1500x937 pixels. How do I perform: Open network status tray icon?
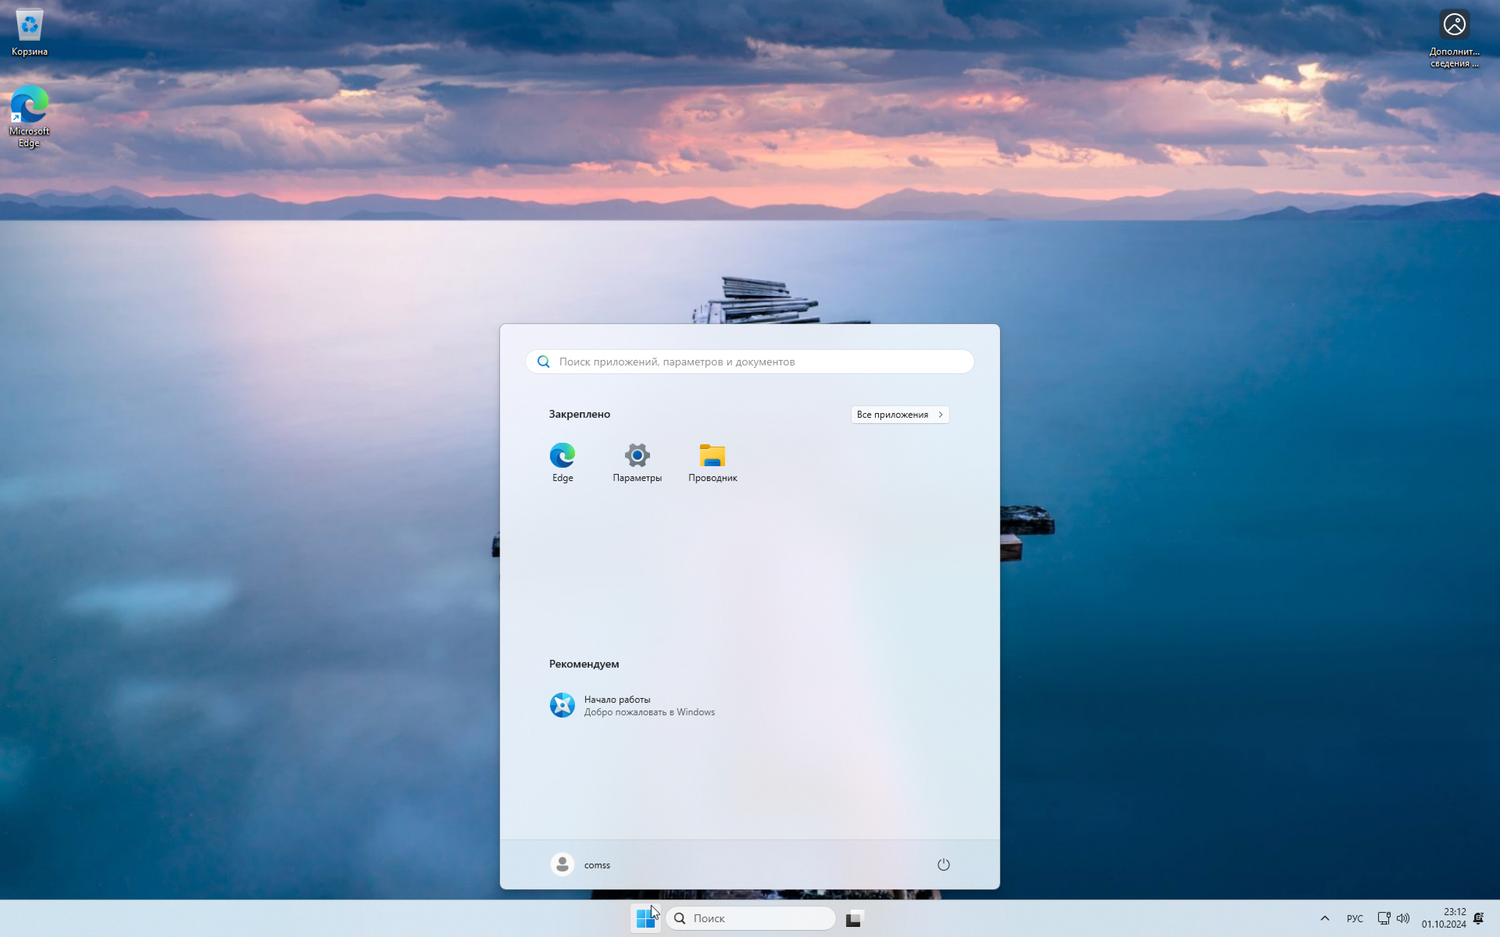pos(1384,918)
